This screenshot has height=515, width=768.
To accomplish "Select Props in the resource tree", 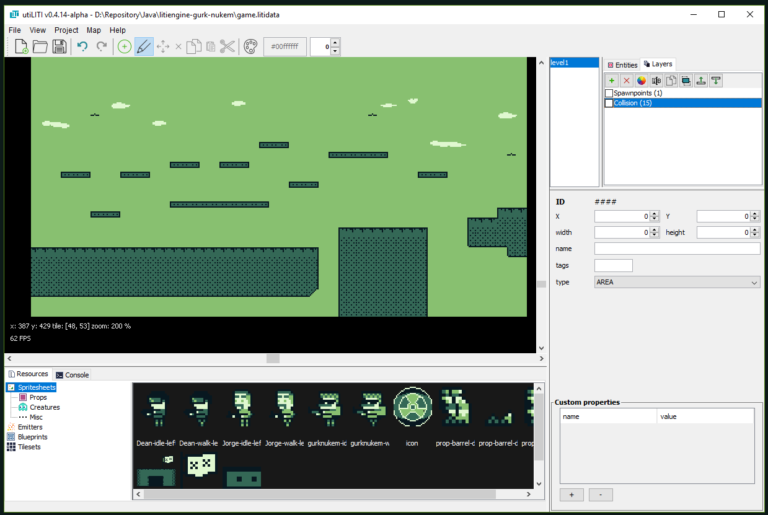I will (x=38, y=397).
